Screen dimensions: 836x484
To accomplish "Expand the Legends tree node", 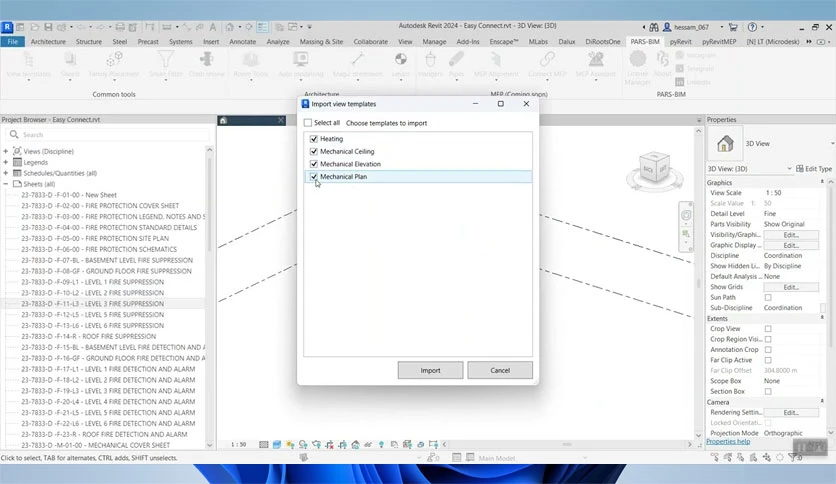I will point(6,162).
